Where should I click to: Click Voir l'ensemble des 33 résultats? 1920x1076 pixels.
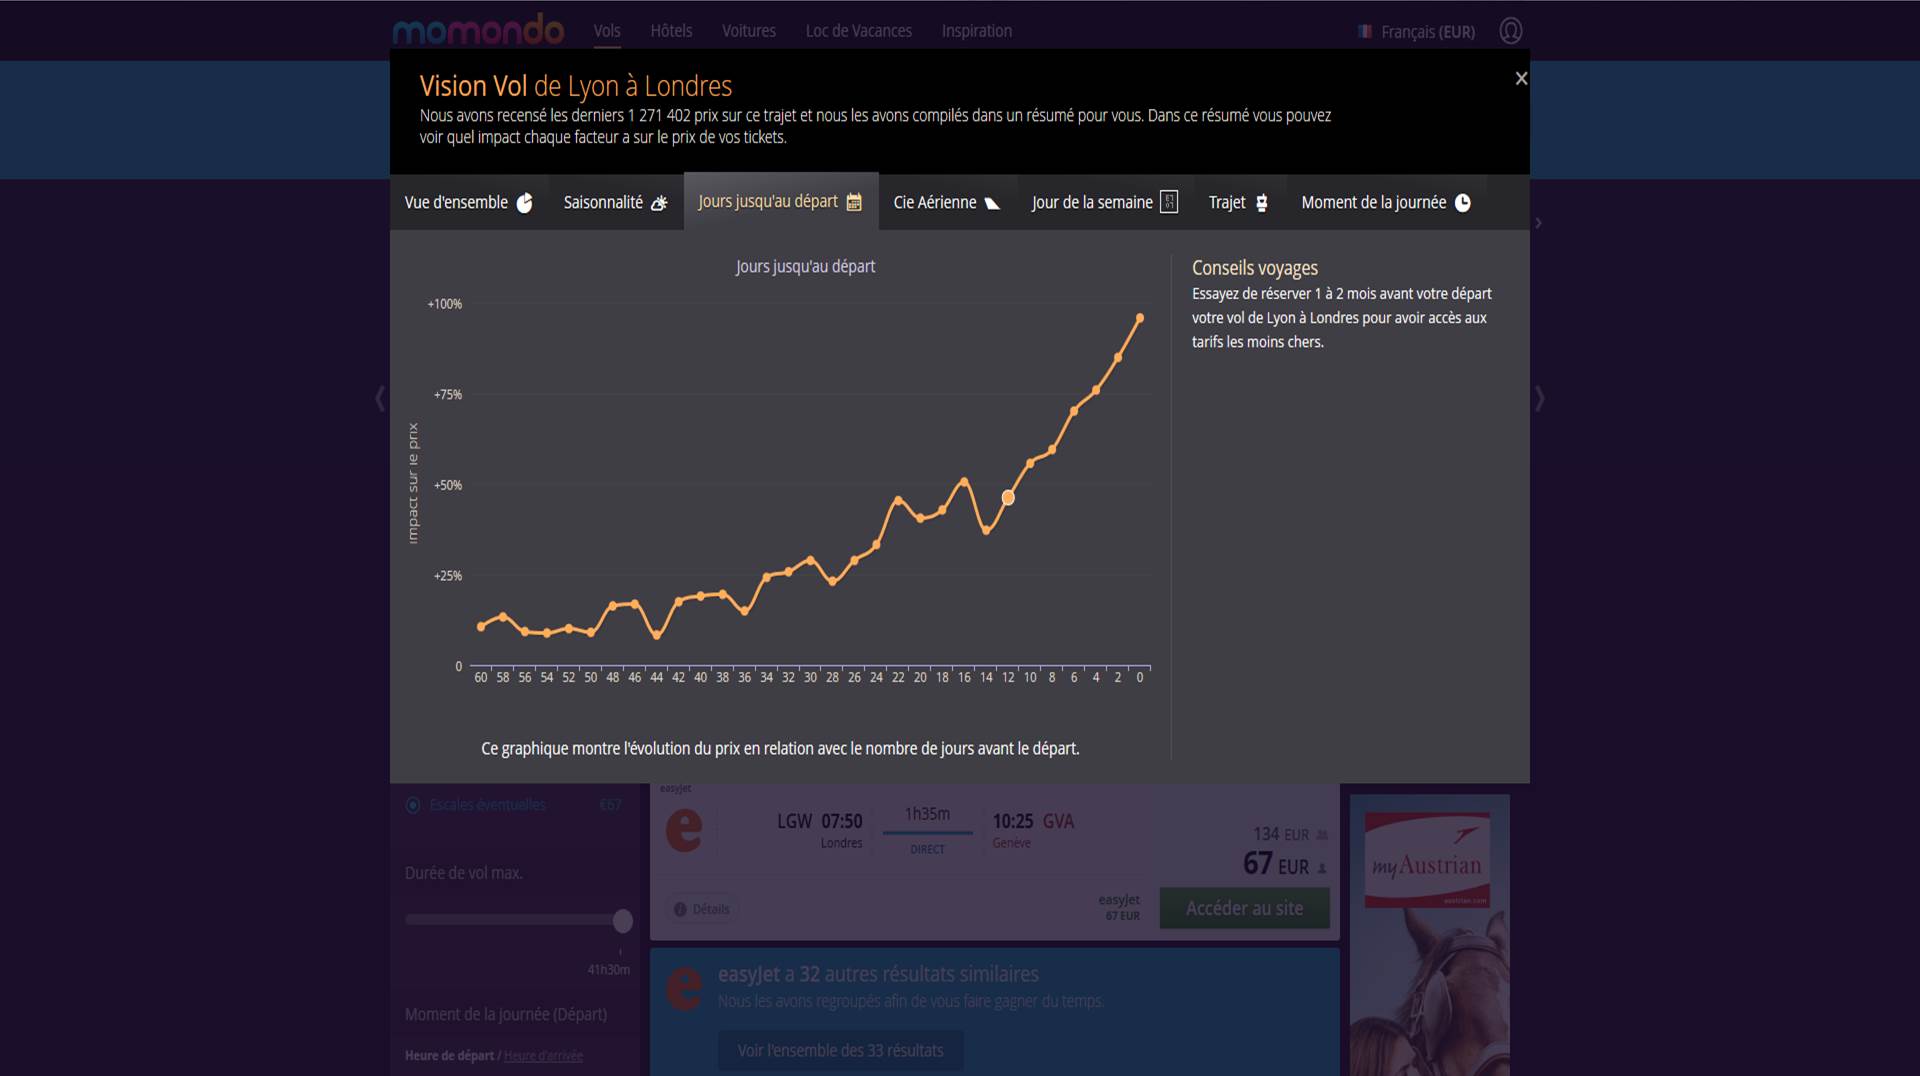coord(840,1050)
